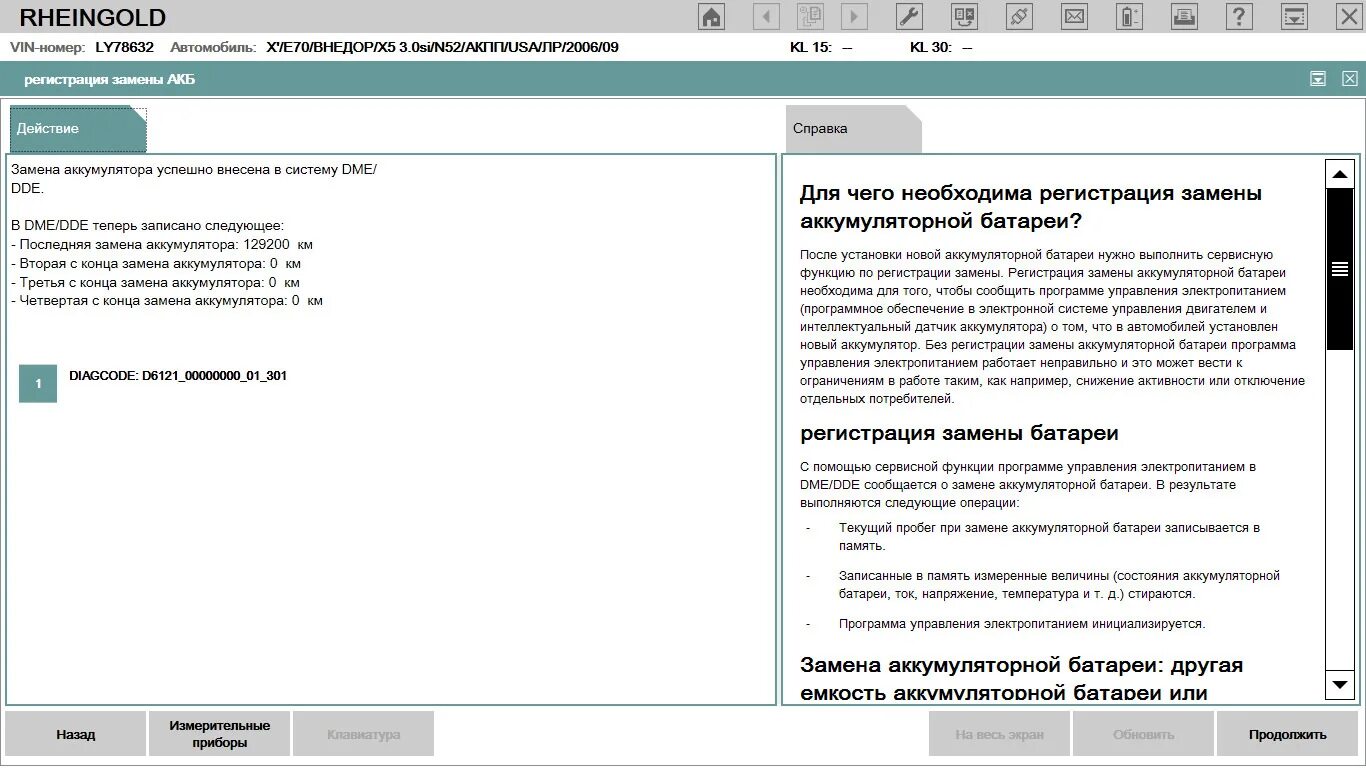Image resolution: width=1366 pixels, height=768 pixels.
Task: Open the wrench settings icon
Action: pos(909,17)
